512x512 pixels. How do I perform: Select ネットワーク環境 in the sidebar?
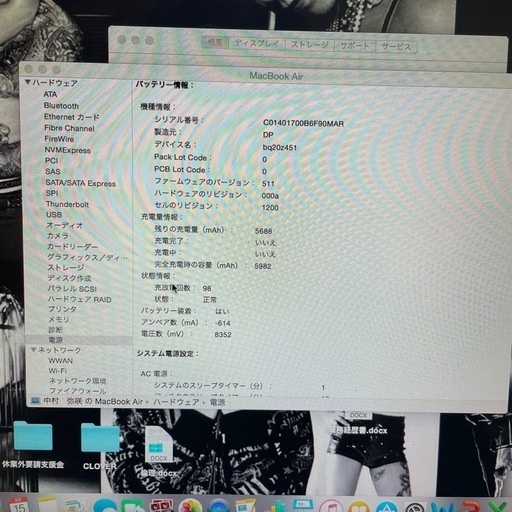click(78, 381)
